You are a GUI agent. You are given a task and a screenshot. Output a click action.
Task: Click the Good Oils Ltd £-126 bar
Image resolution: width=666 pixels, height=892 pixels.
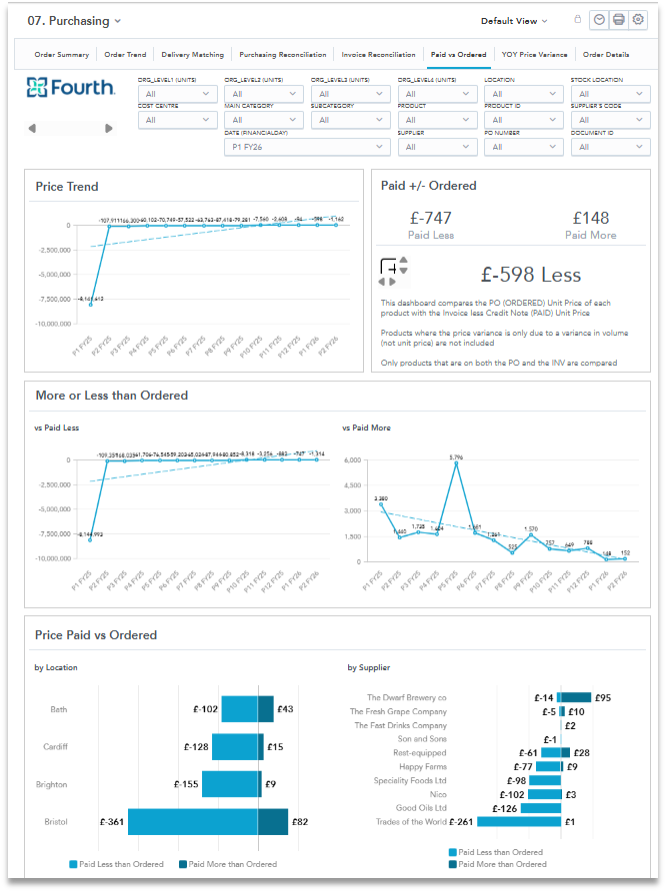(541, 808)
